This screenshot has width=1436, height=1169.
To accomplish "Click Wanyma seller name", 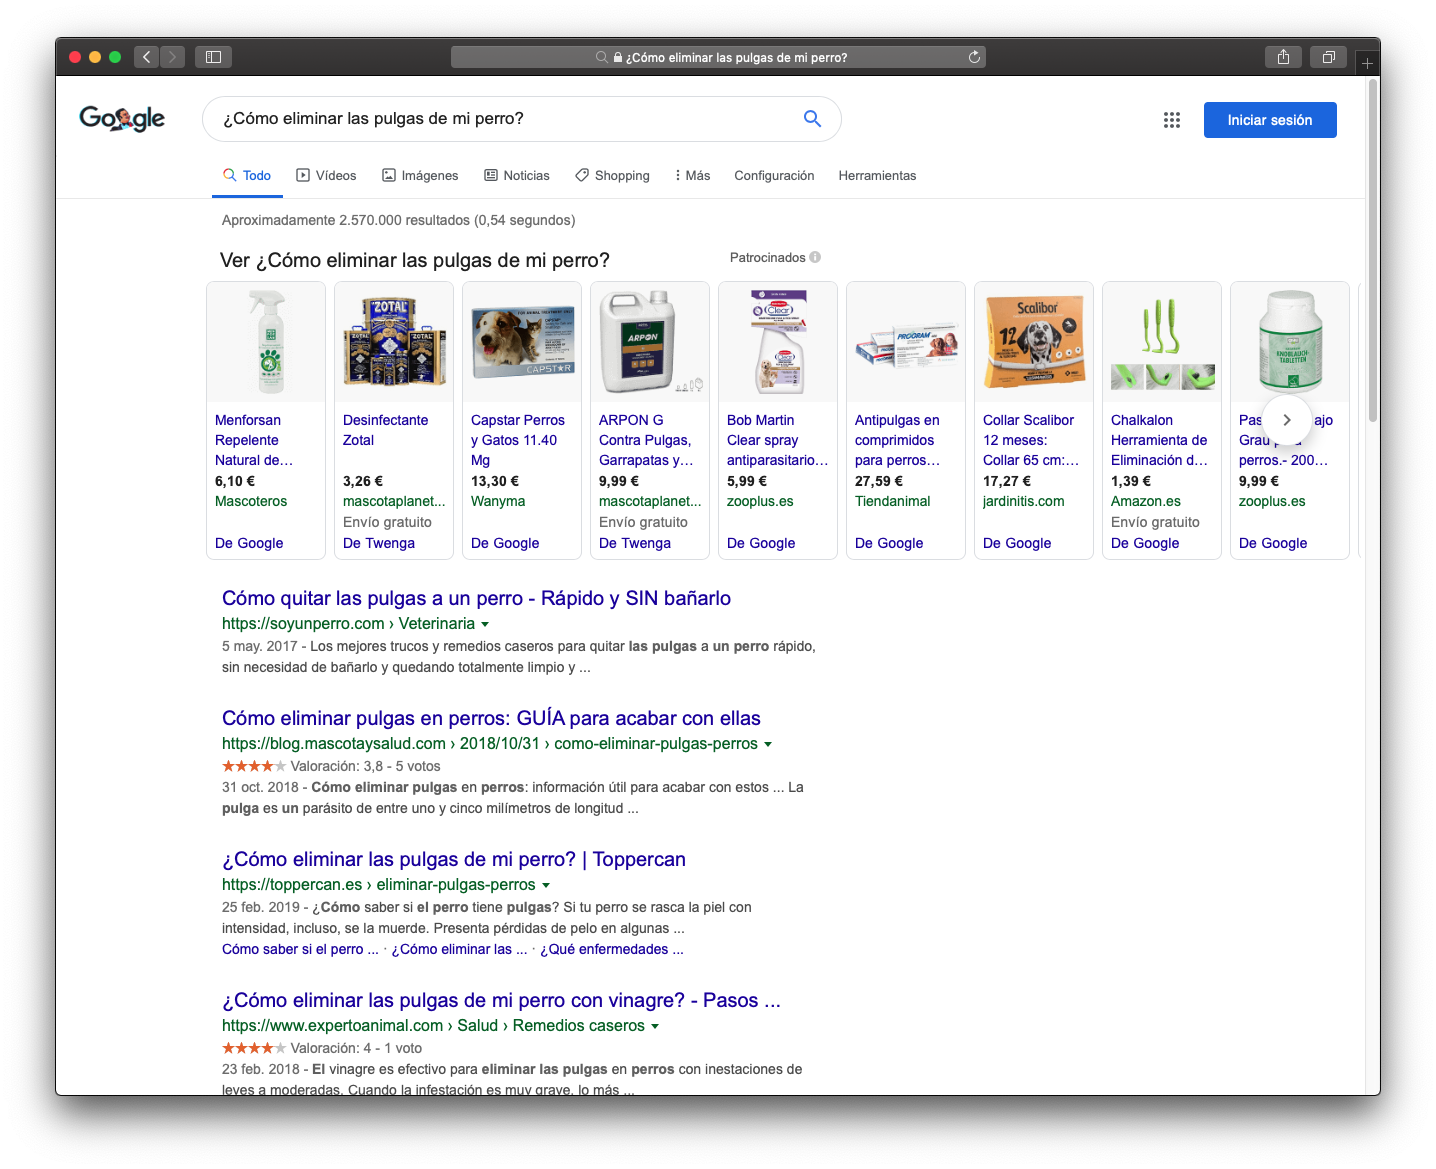I will point(498,501).
